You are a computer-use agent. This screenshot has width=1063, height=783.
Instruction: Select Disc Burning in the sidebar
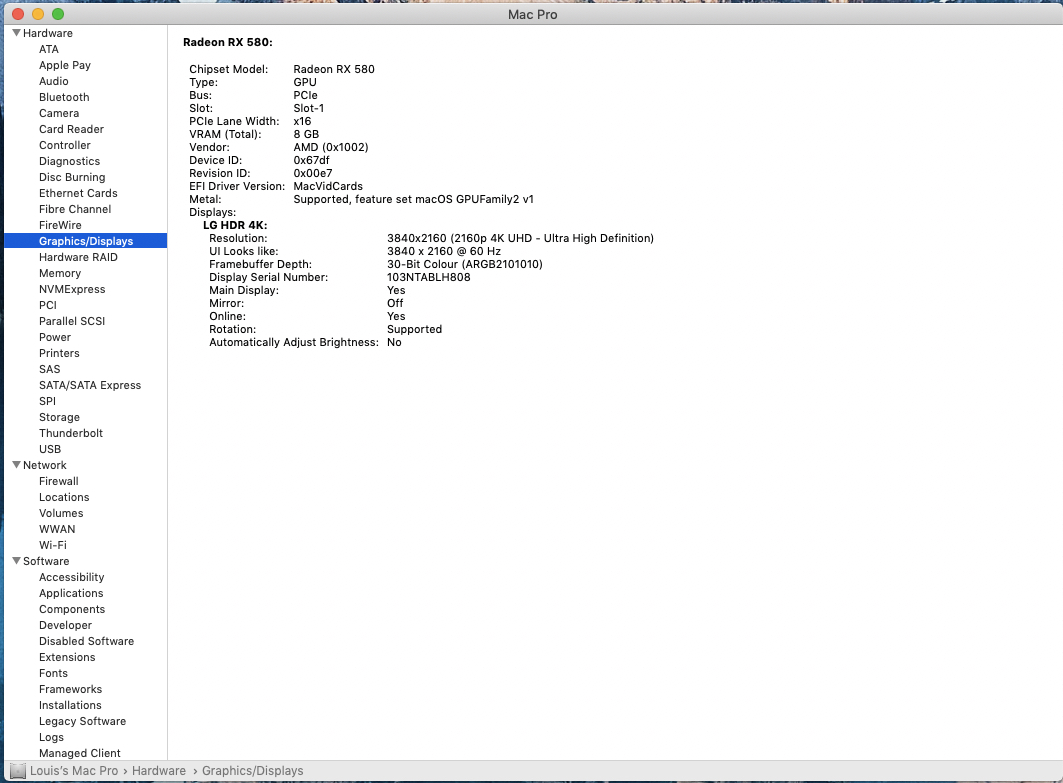point(72,177)
